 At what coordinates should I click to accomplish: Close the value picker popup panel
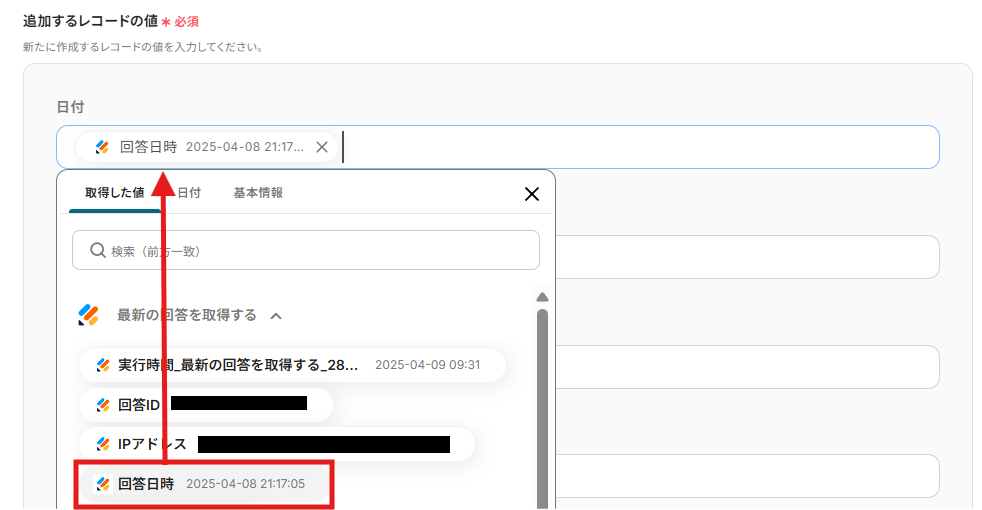coord(532,194)
